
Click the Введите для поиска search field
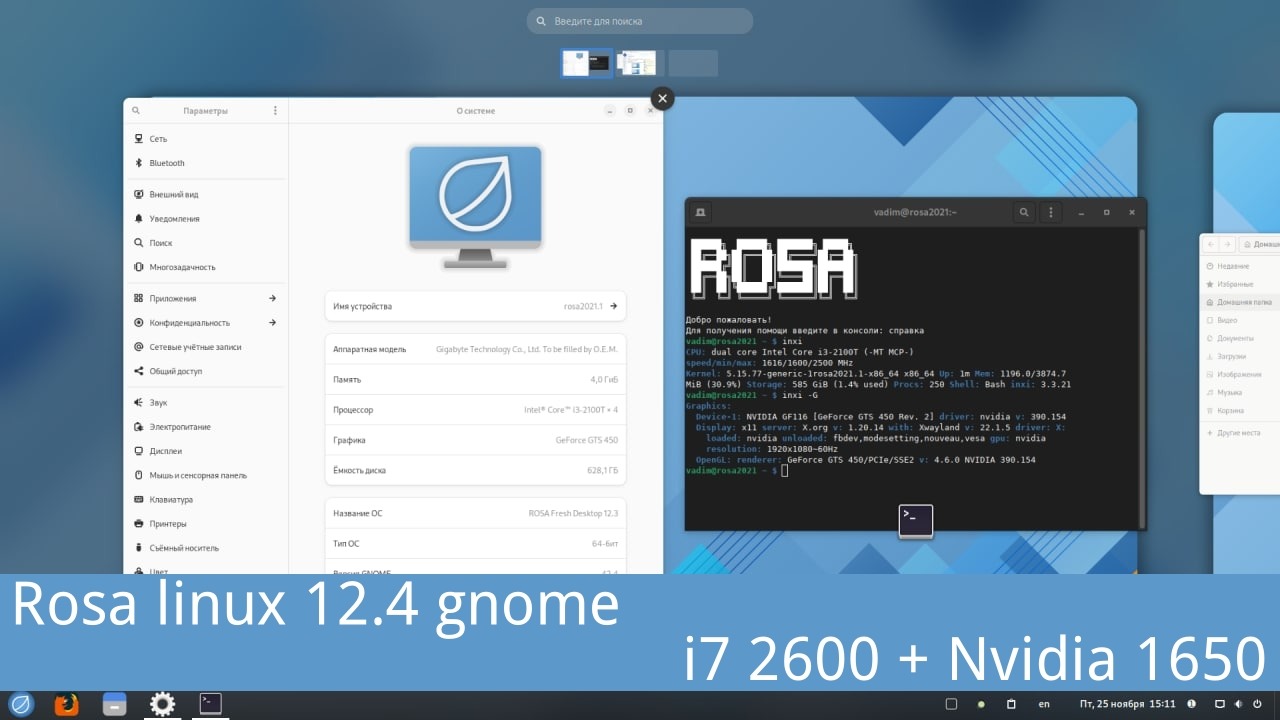point(640,21)
